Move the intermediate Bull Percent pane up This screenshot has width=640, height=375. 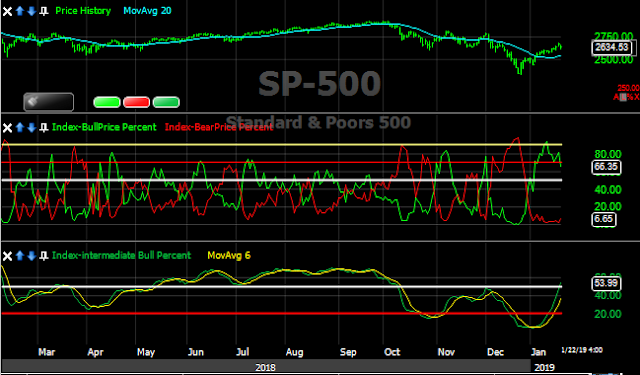click(20, 256)
